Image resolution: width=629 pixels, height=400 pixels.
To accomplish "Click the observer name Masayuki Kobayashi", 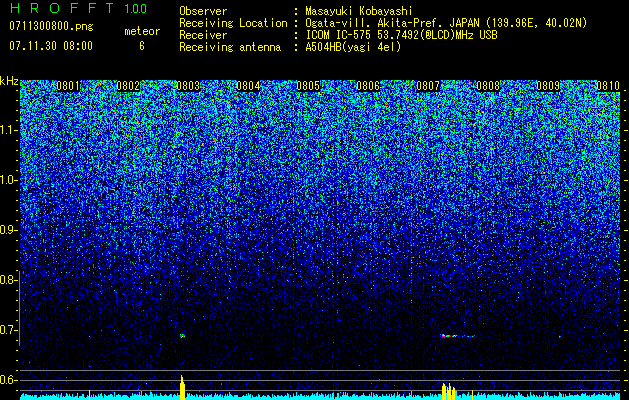I will tap(359, 11).
